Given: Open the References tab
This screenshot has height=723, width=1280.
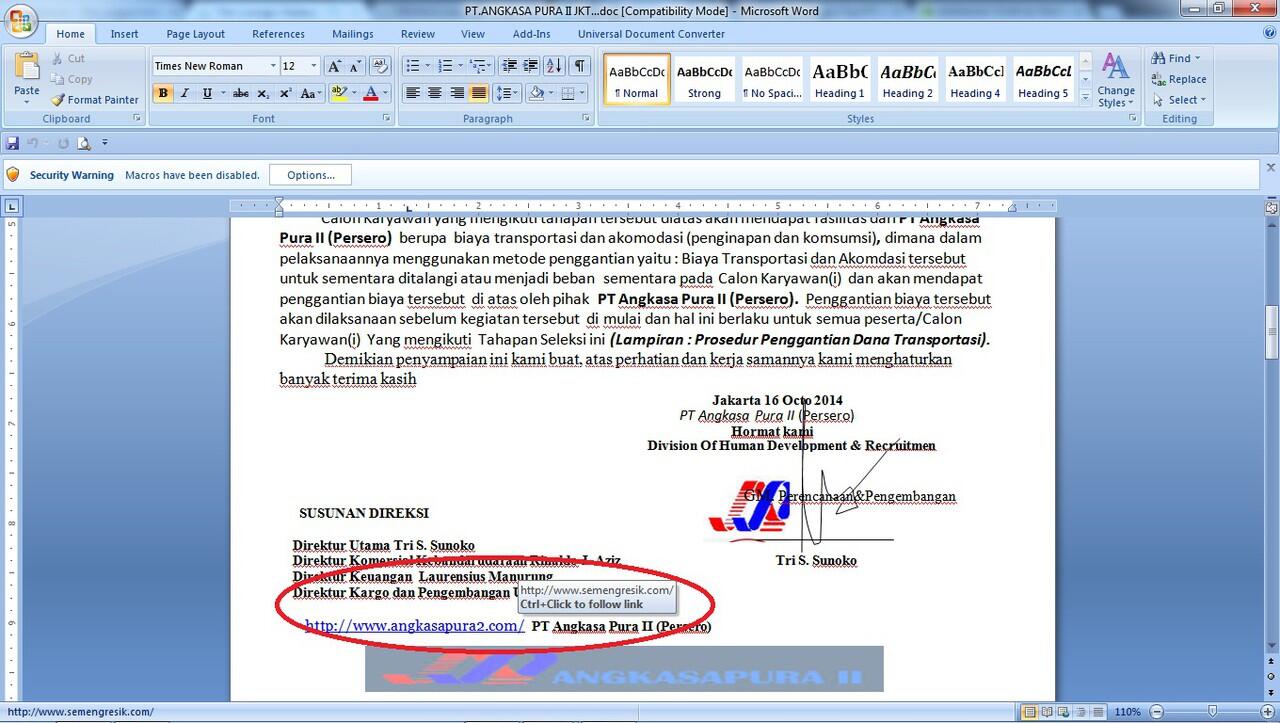Looking at the screenshot, I should click(278, 34).
